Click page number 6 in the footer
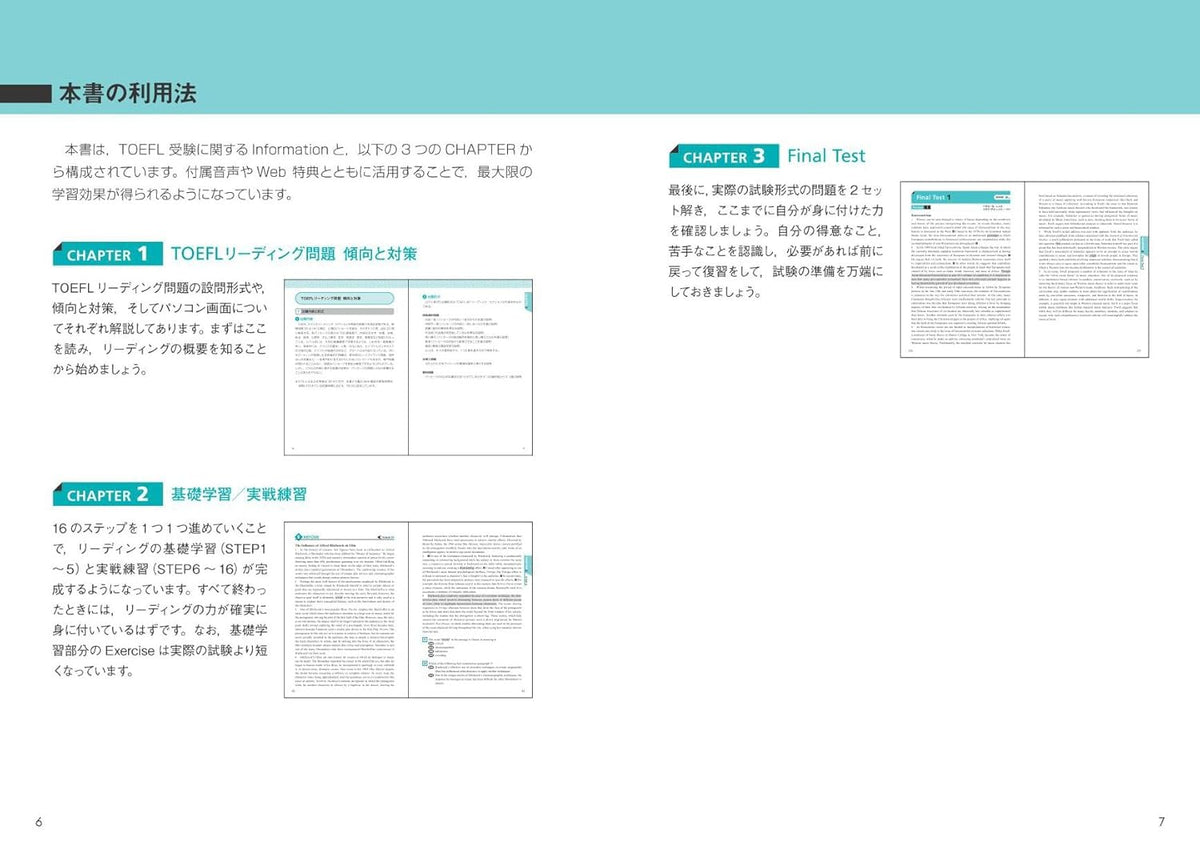The height and width of the screenshot is (854, 1200). click(39, 822)
